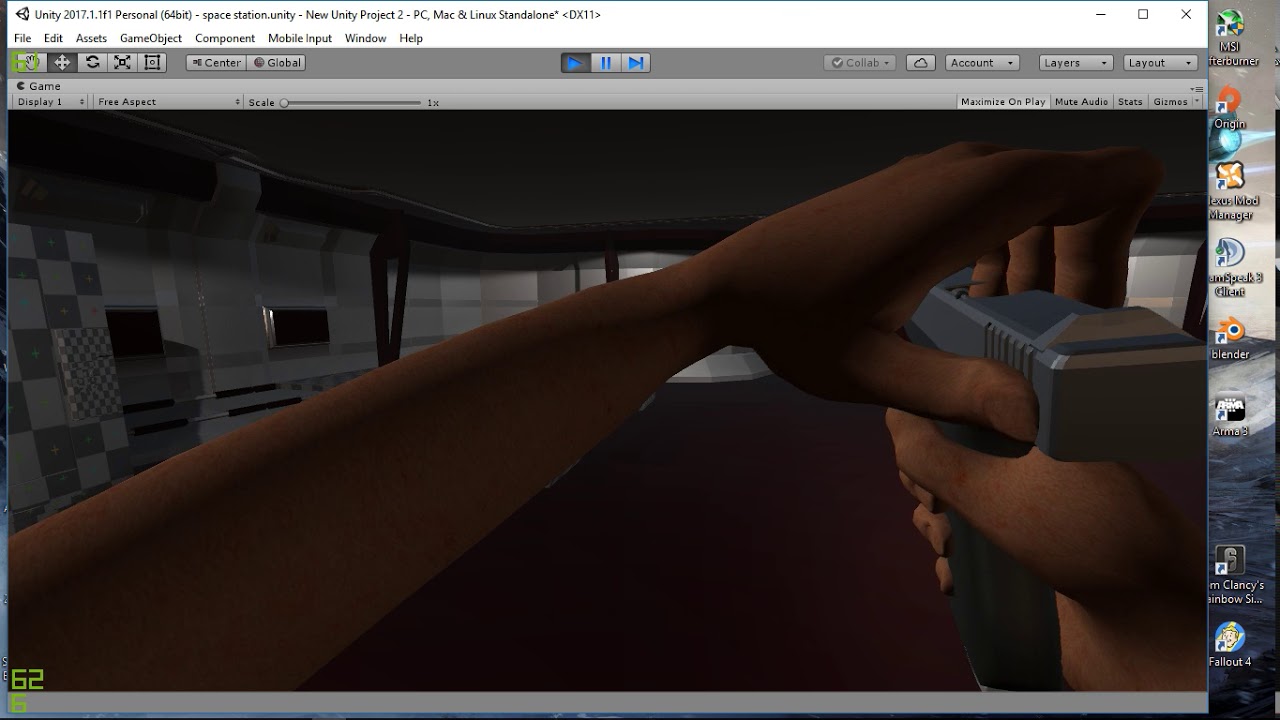Select the Scale tool
This screenshot has width=1280, height=720.
click(x=122, y=62)
